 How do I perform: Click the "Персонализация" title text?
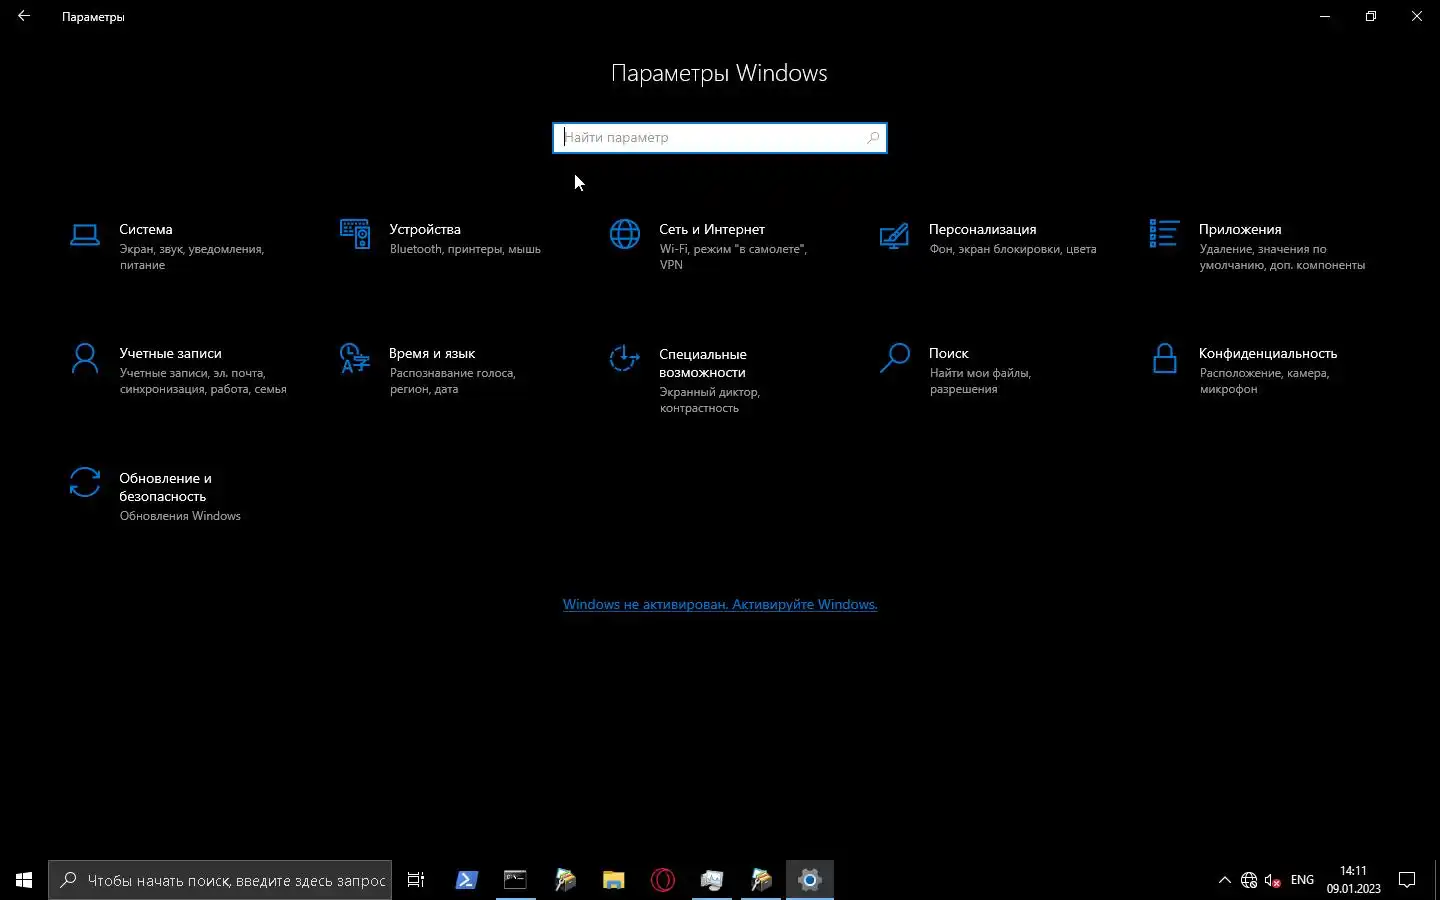(983, 229)
